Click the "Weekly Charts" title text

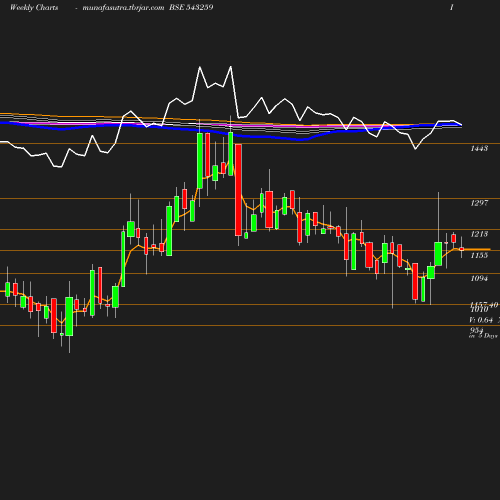tap(34, 8)
